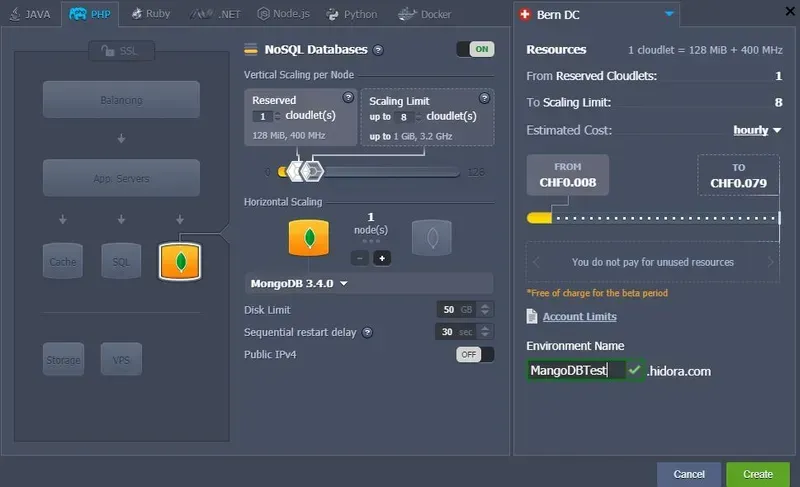Click the Scaling Limit value field
Viewport: 800px width, 487px height.
[404, 117]
